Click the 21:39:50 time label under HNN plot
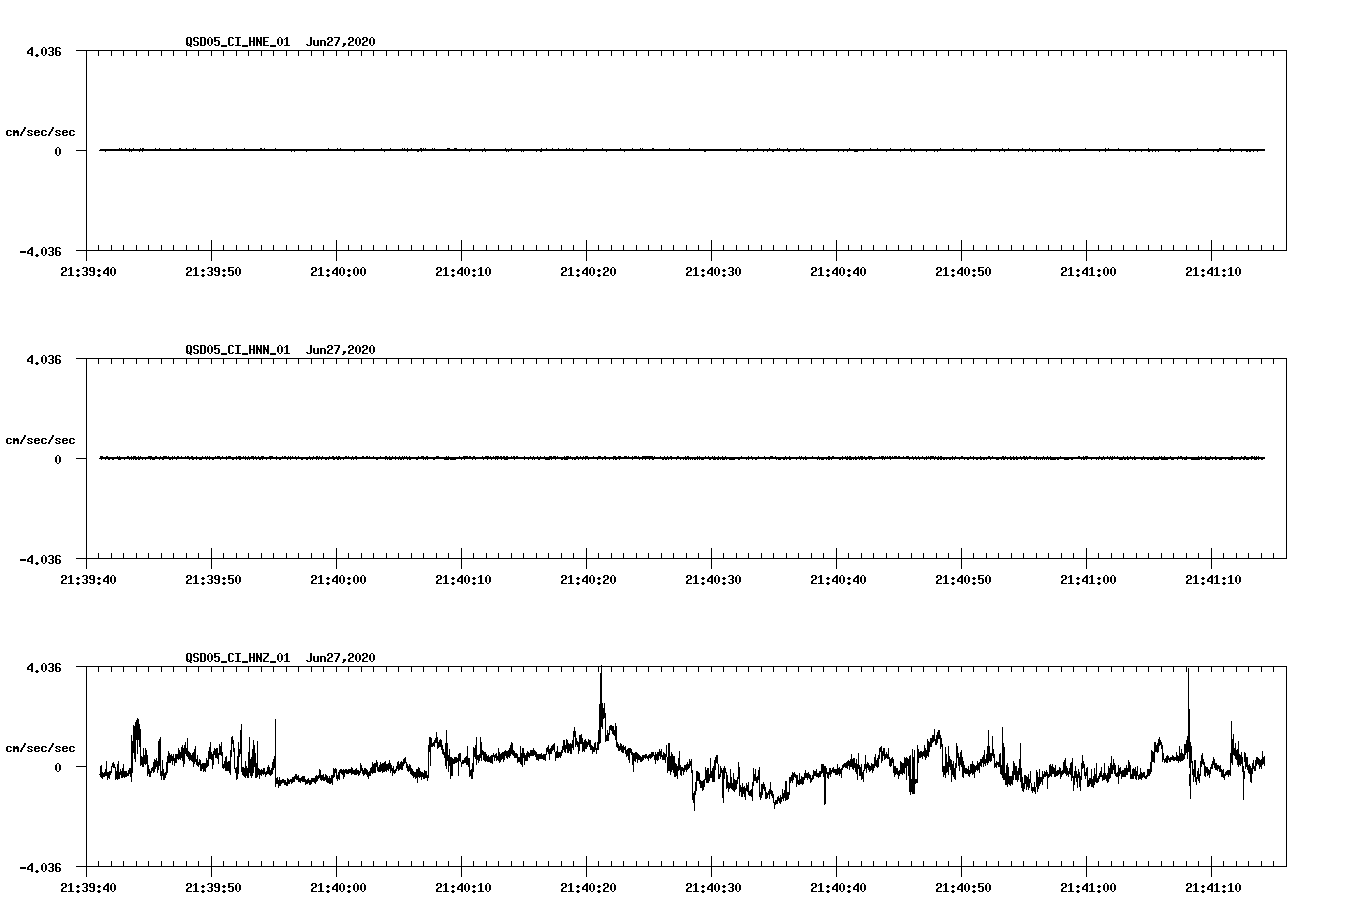Screen dimensions: 1358x924 coord(213,580)
